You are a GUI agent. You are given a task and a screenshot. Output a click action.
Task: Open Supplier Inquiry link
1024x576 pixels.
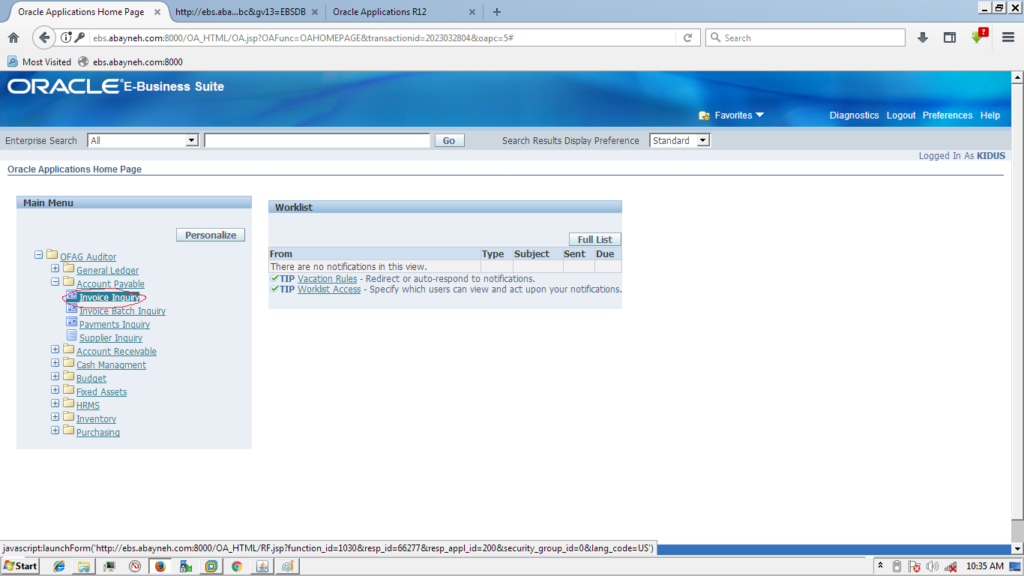click(x=110, y=338)
